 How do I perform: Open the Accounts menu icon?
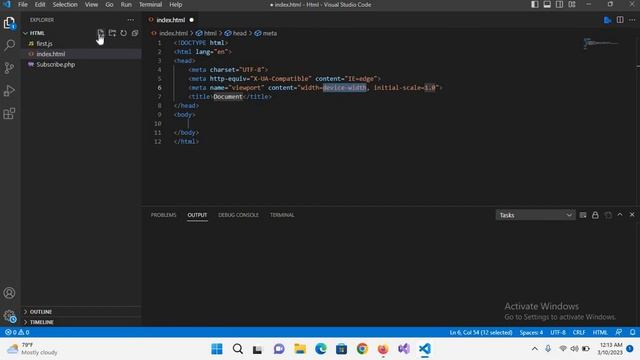9,293
